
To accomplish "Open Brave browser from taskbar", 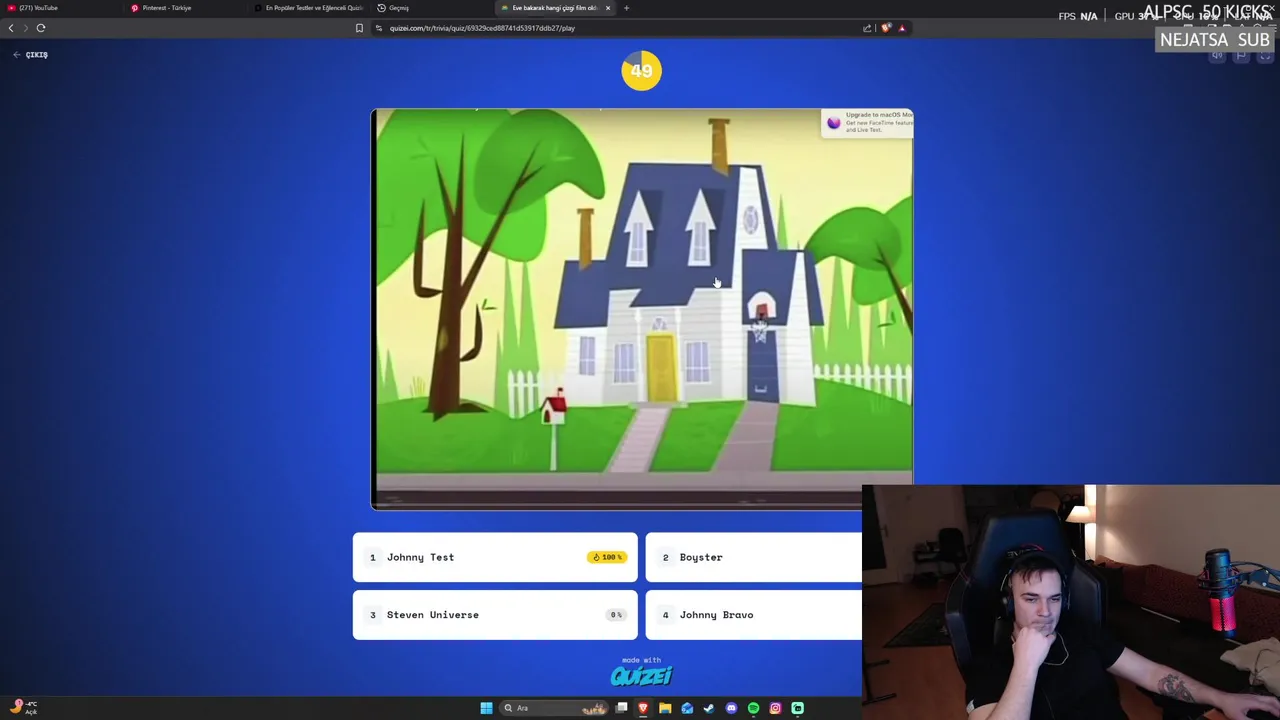I will coord(643,708).
